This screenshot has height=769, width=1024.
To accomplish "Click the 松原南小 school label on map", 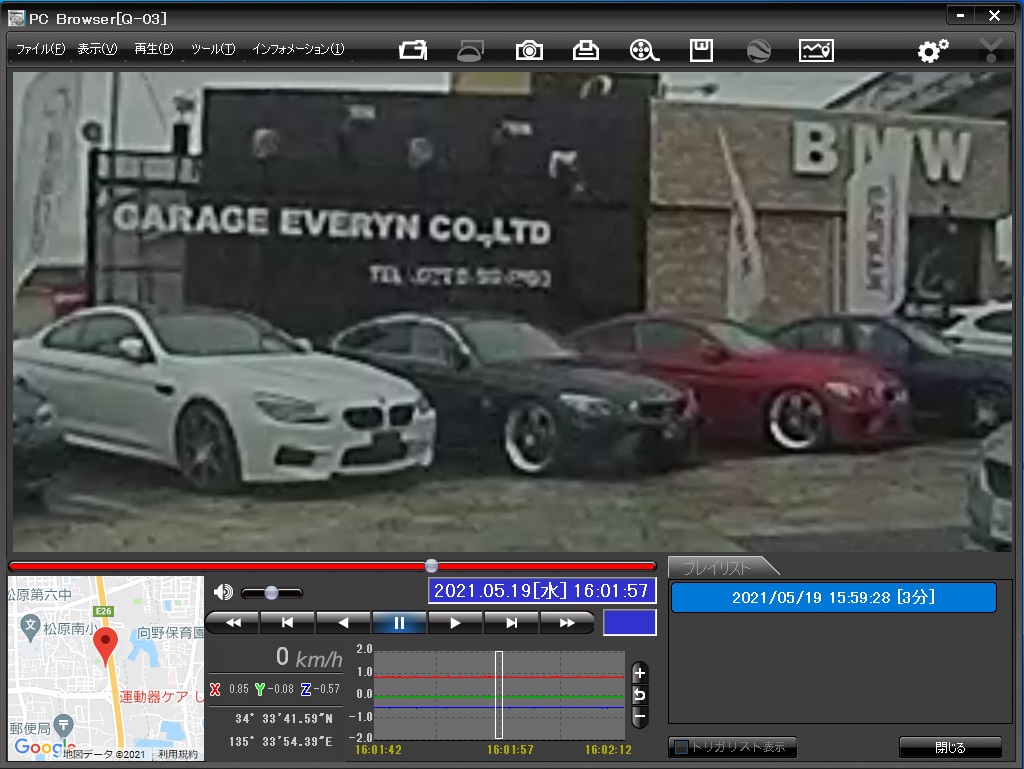I will click(71, 628).
